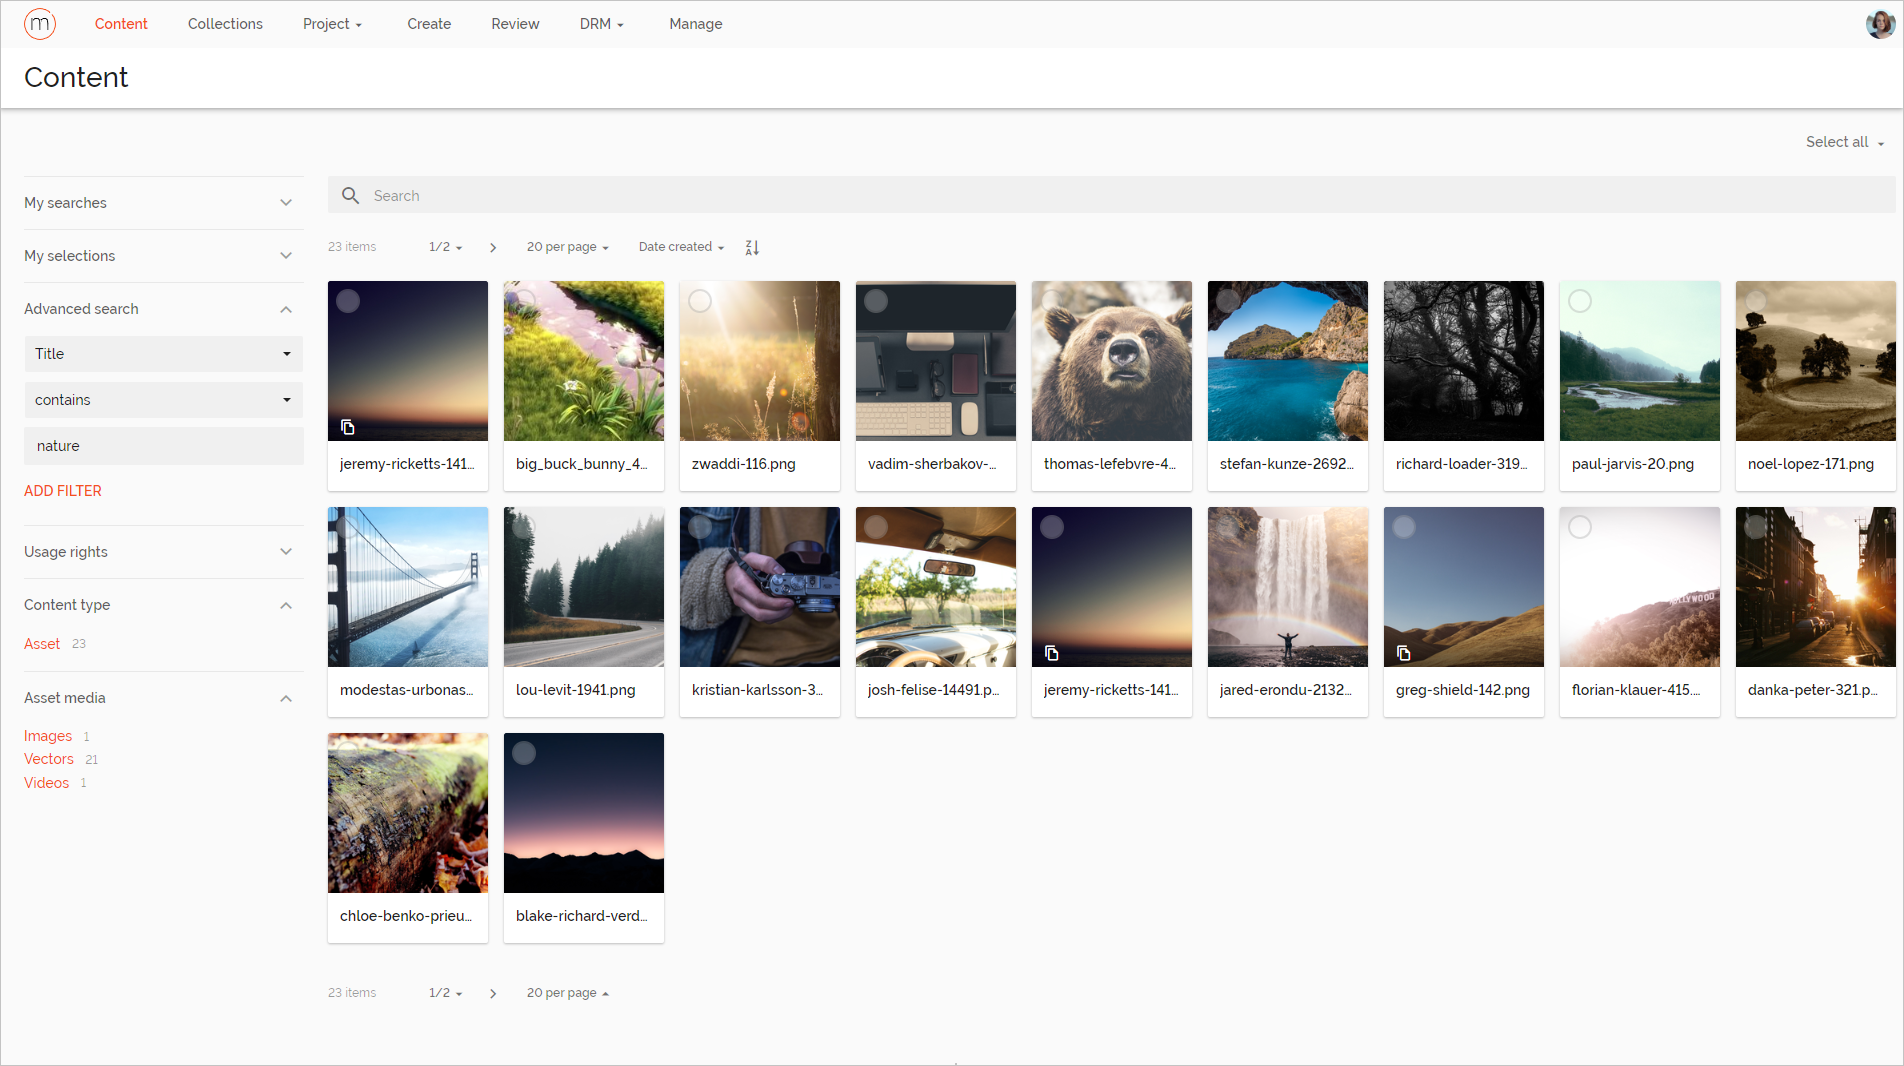Collapse the Advanced search section
Image resolution: width=1904 pixels, height=1066 pixels.
(286, 309)
